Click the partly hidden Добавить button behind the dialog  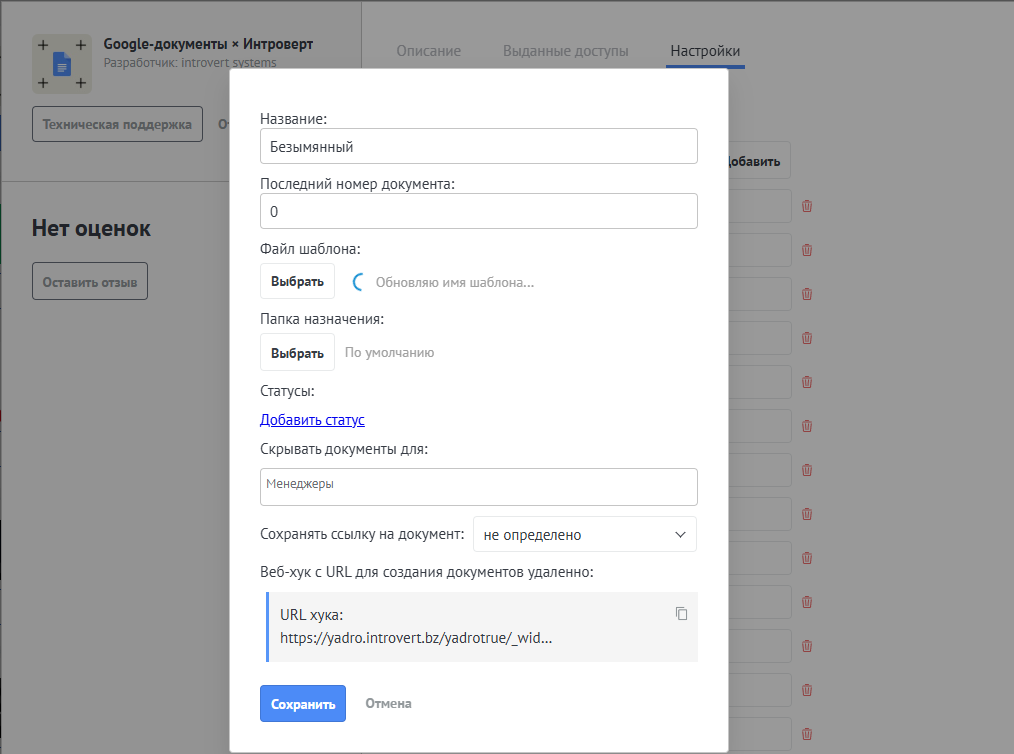[x=757, y=160]
